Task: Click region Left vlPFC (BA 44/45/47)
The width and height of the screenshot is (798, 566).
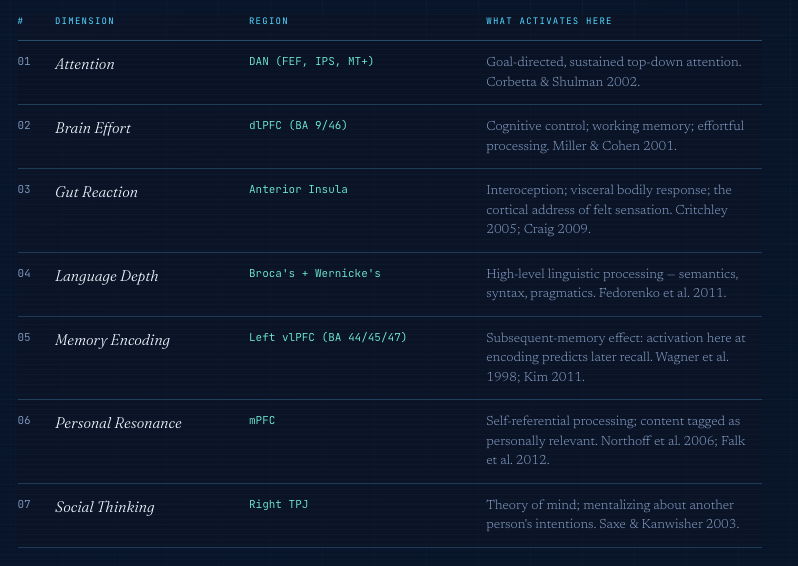Action: click(x=328, y=337)
